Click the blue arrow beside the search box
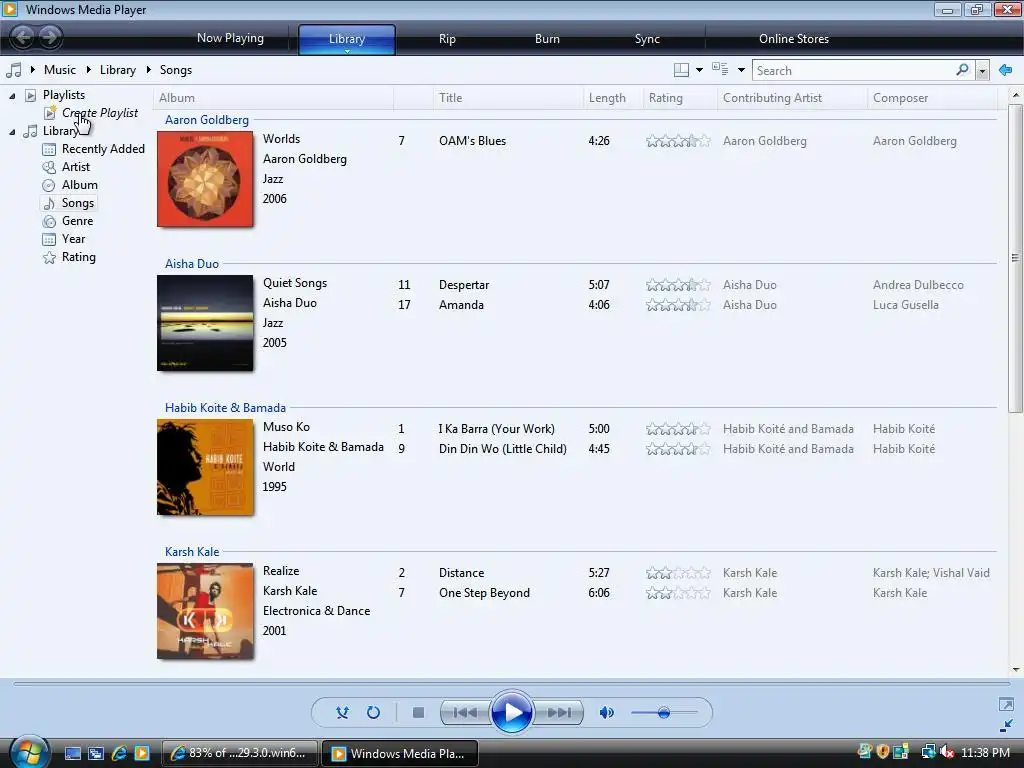Screen dimensions: 1024x768 click(1006, 70)
